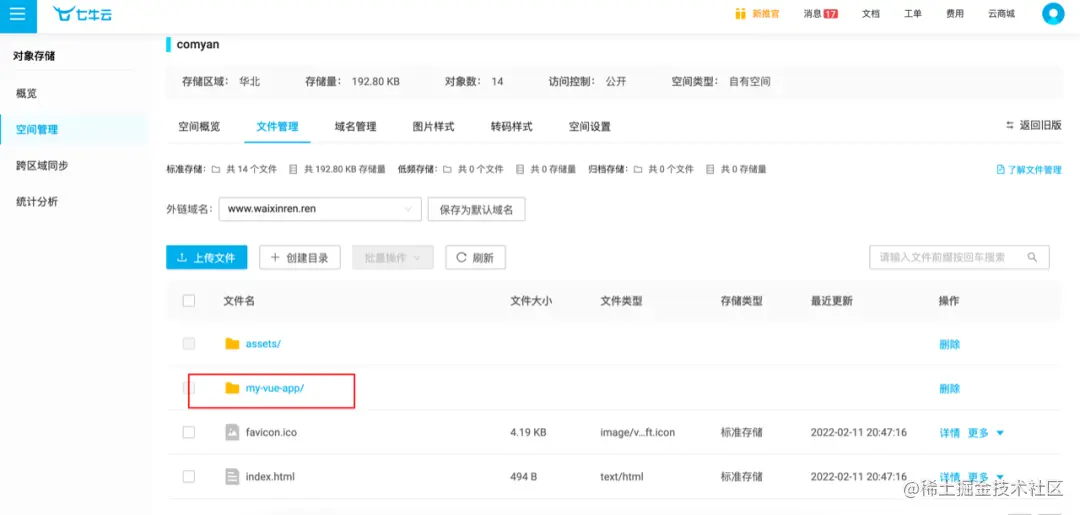Image resolution: width=1080 pixels, height=515 pixels.
Task: Open 云商城 in top navigation
Action: [1001, 14]
